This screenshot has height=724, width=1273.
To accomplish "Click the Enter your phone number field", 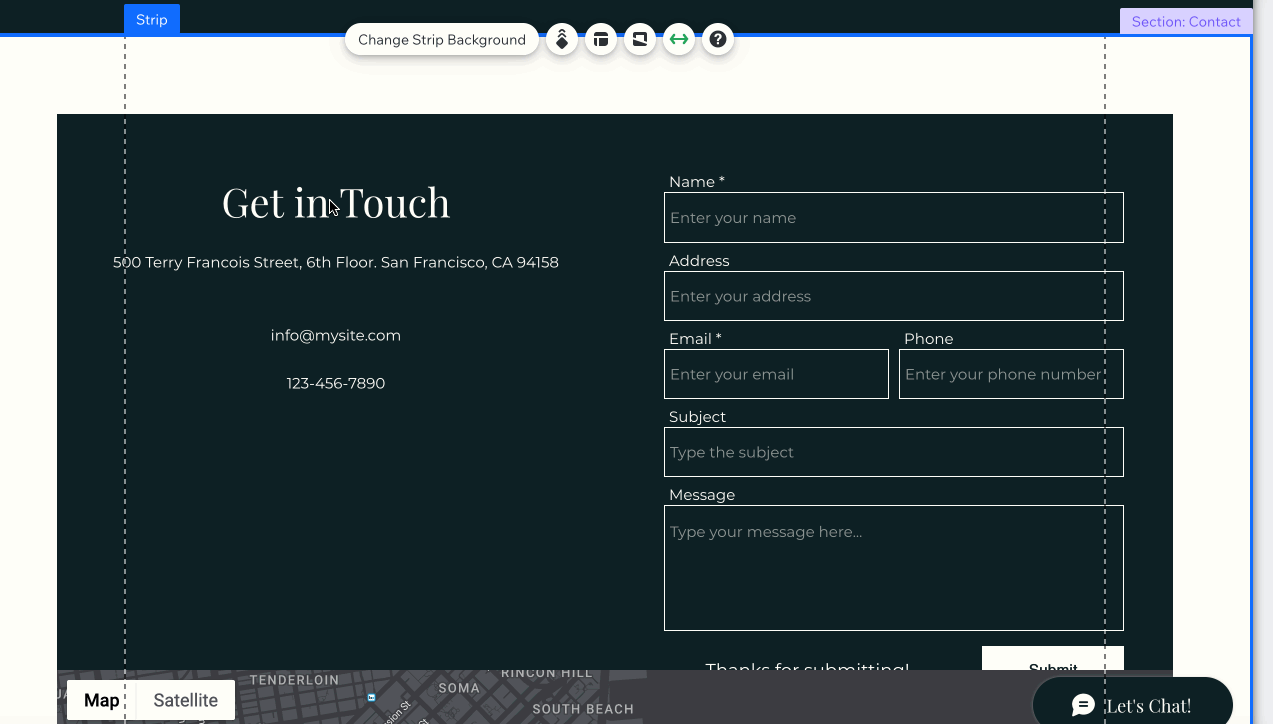I will coord(1010,374).
